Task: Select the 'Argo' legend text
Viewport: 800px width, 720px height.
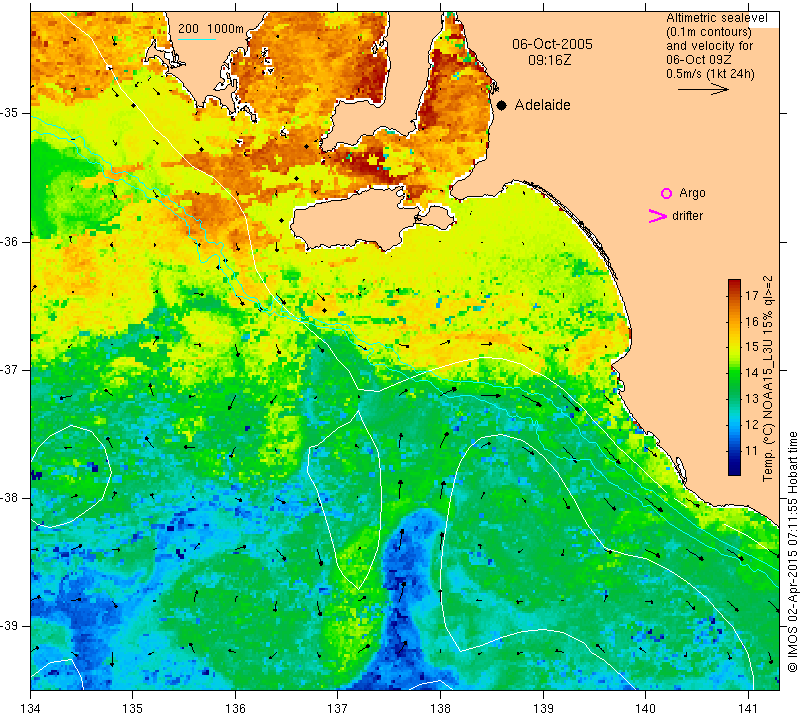Action: pos(692,193)
